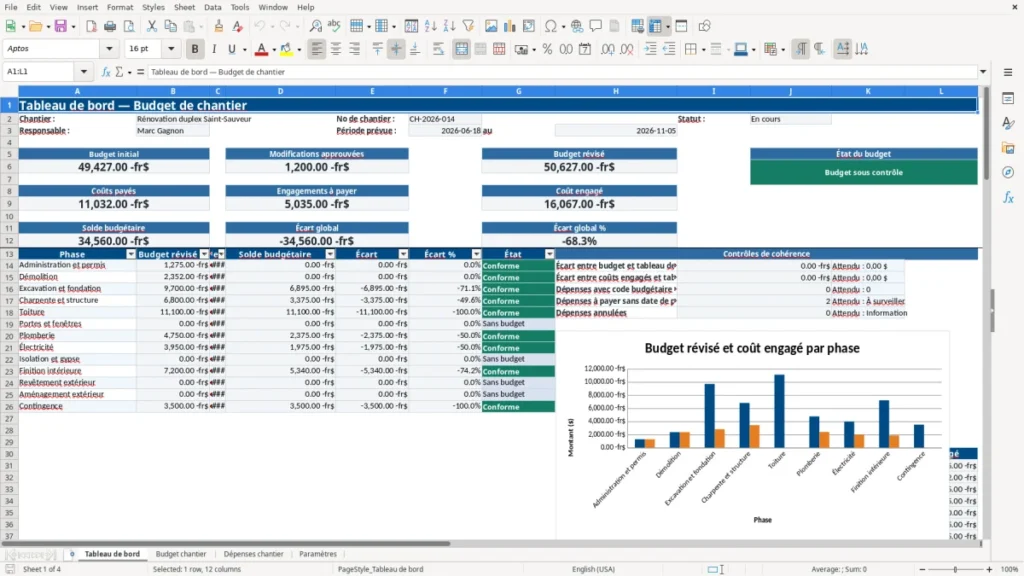Open the sidebar Properties icon
This screenshot has height=576, width=1024.
coord(1008,99)
